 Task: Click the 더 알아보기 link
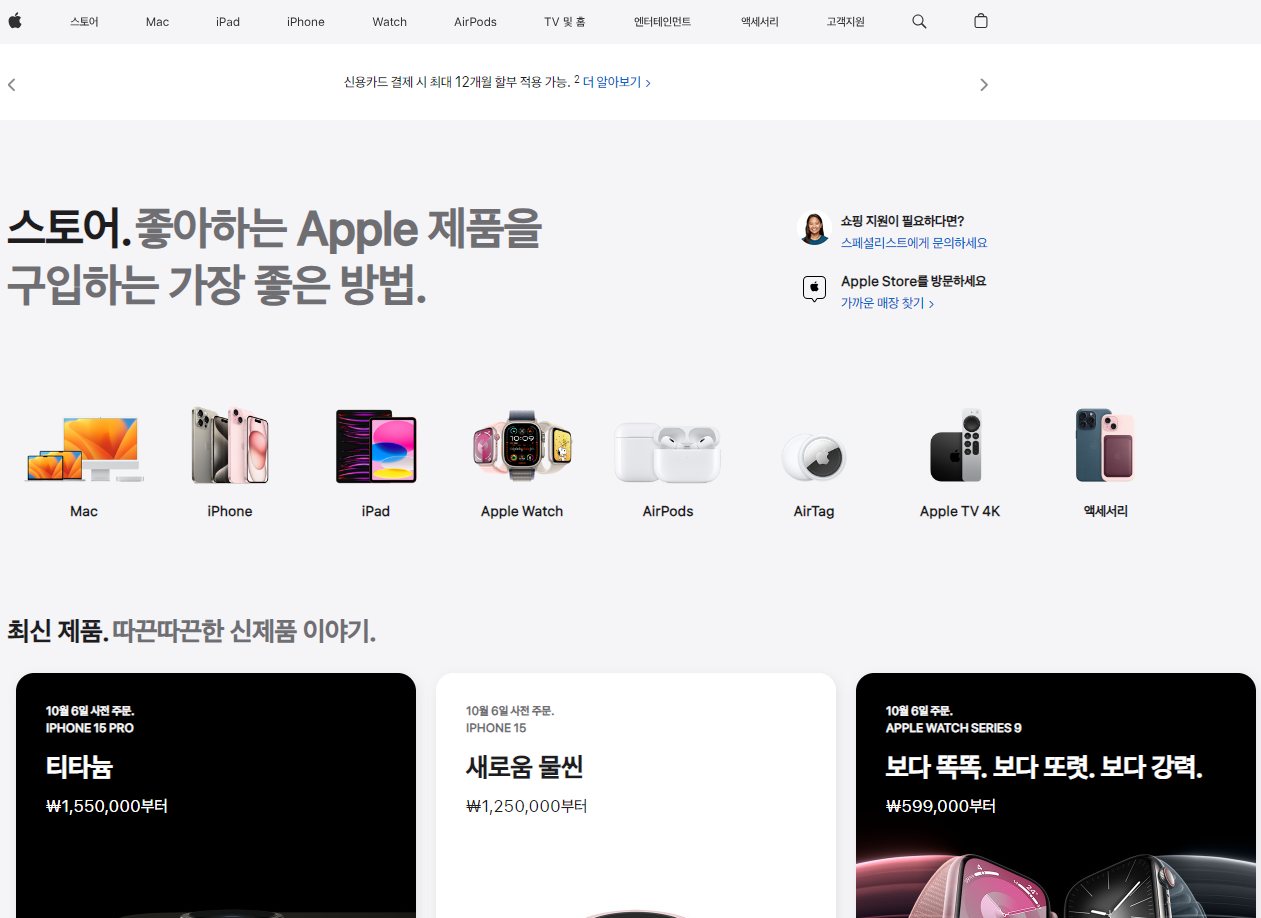pos(617,83)
